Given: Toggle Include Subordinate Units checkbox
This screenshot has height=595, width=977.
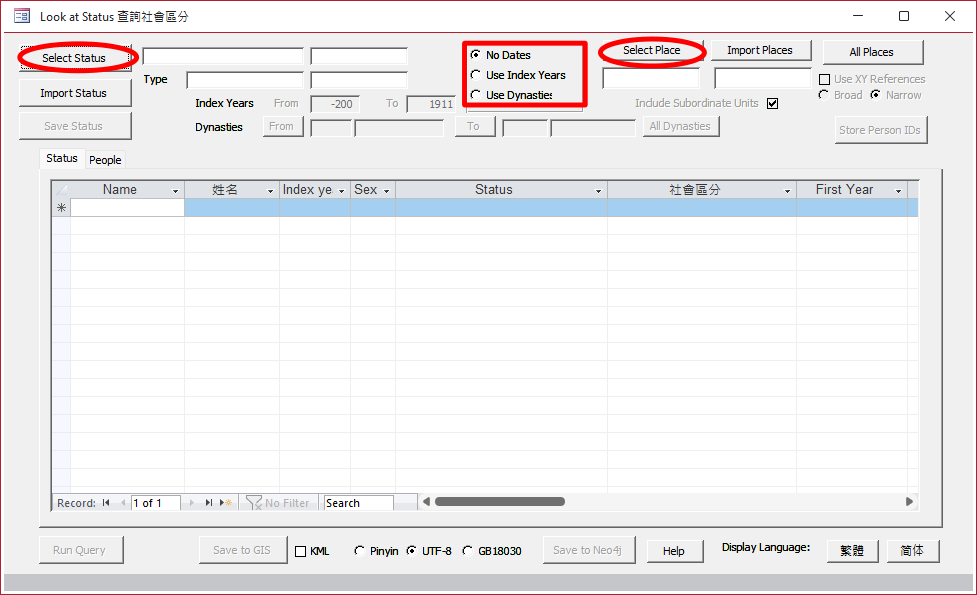Looking at the screenshot, I should coord(772,103).
